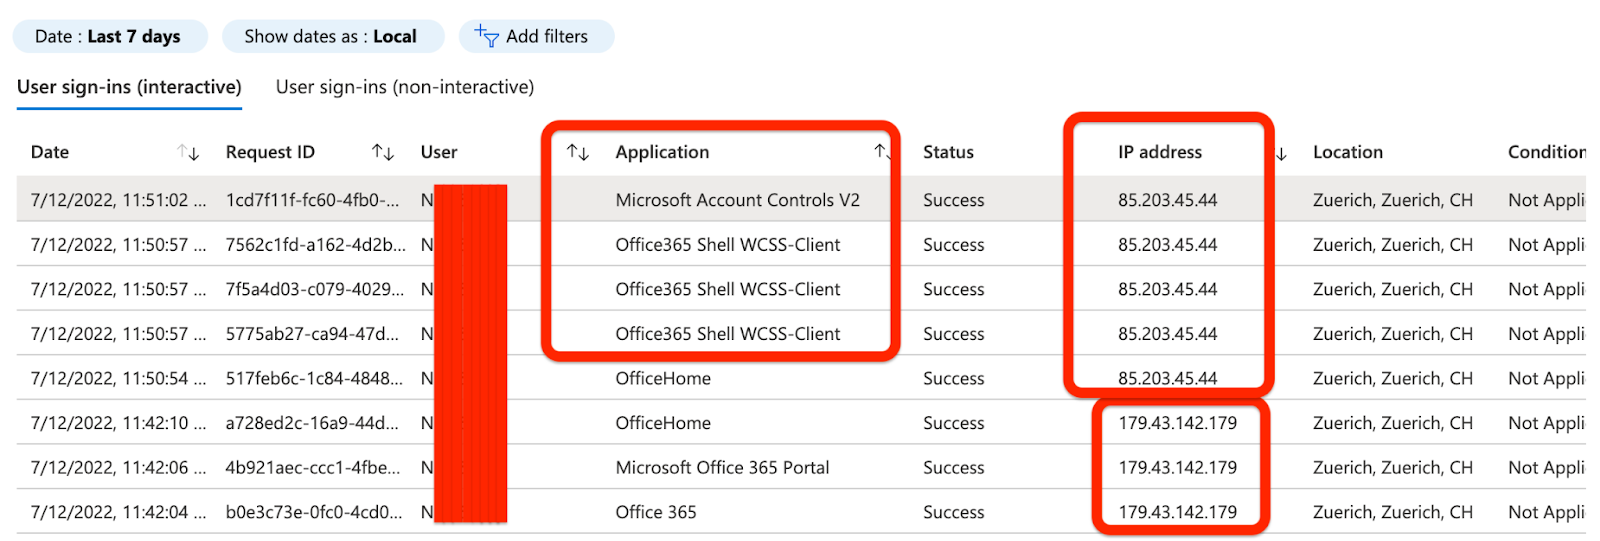Click IP 85.203.45.44 in the 517feb6c row

coord(1168,378)
